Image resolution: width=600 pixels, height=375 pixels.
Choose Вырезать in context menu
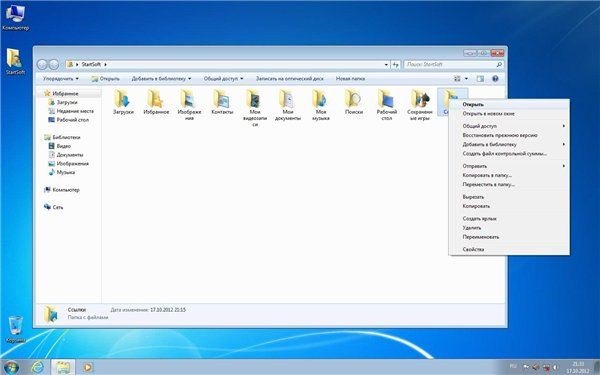click(509, 197)
